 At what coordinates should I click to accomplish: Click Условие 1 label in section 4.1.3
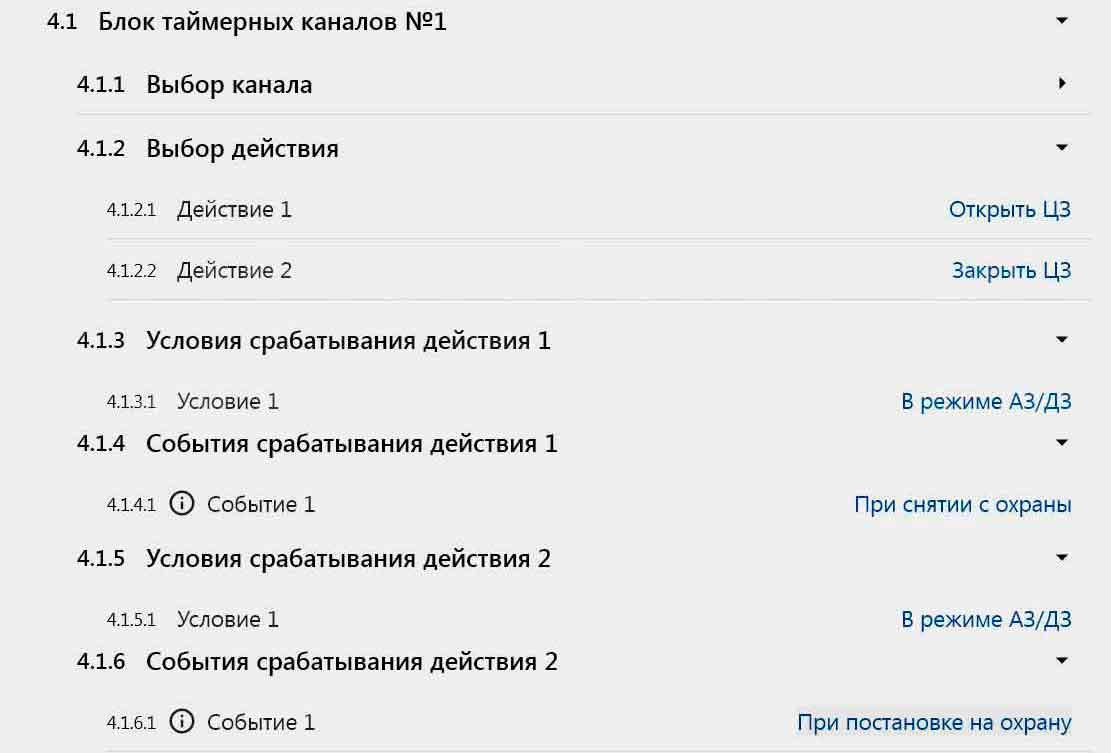[228, 402]
